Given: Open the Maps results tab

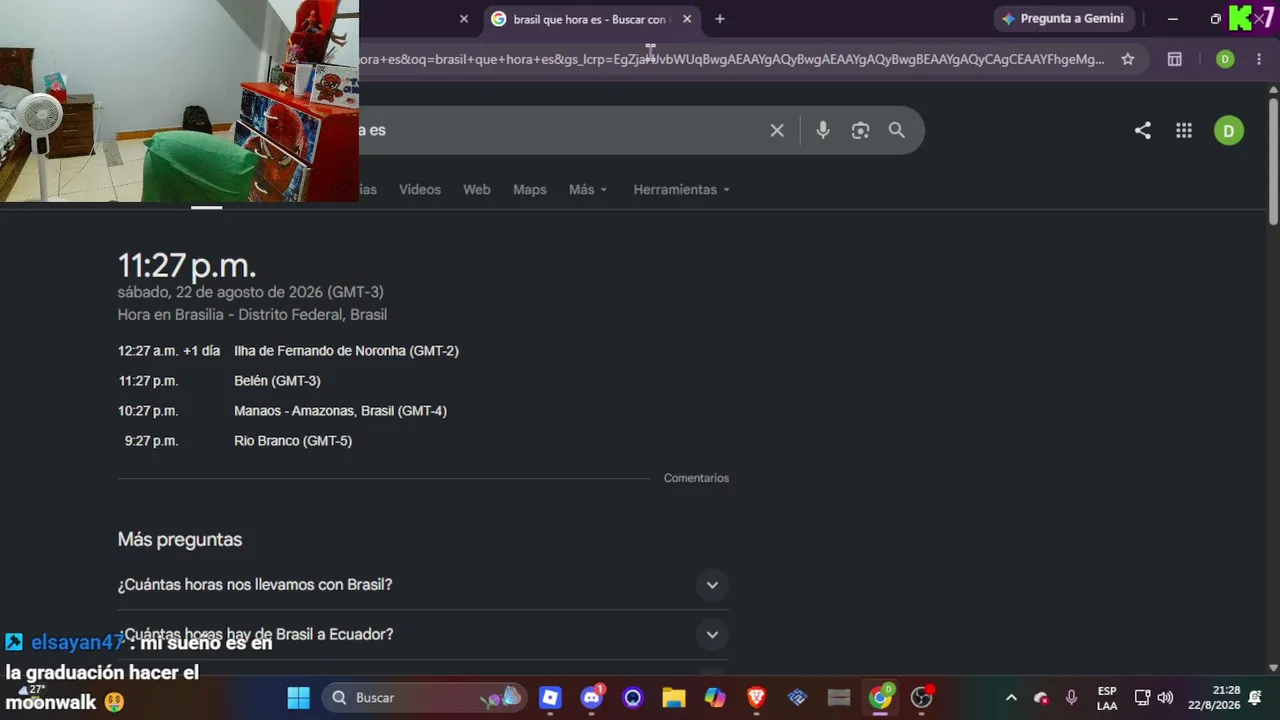Looking at the screenshot, I should pyautogui.click(x=530, y=190).
